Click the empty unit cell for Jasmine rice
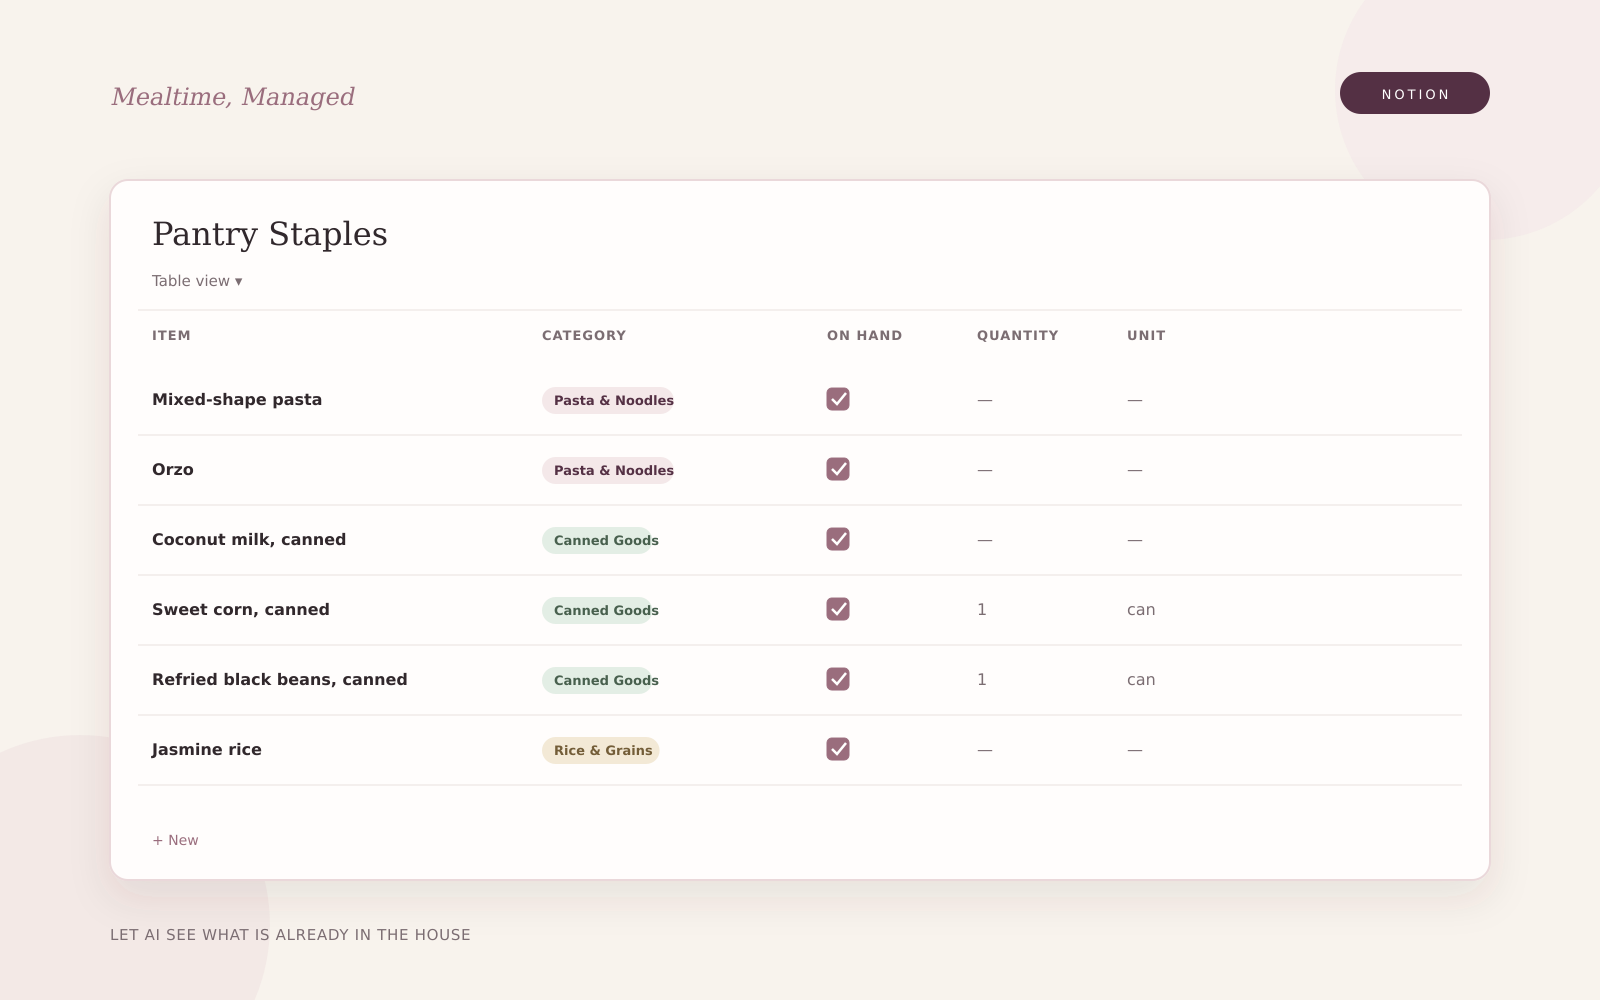The image size is (1600, 1000). click(x=1135, y=749)
